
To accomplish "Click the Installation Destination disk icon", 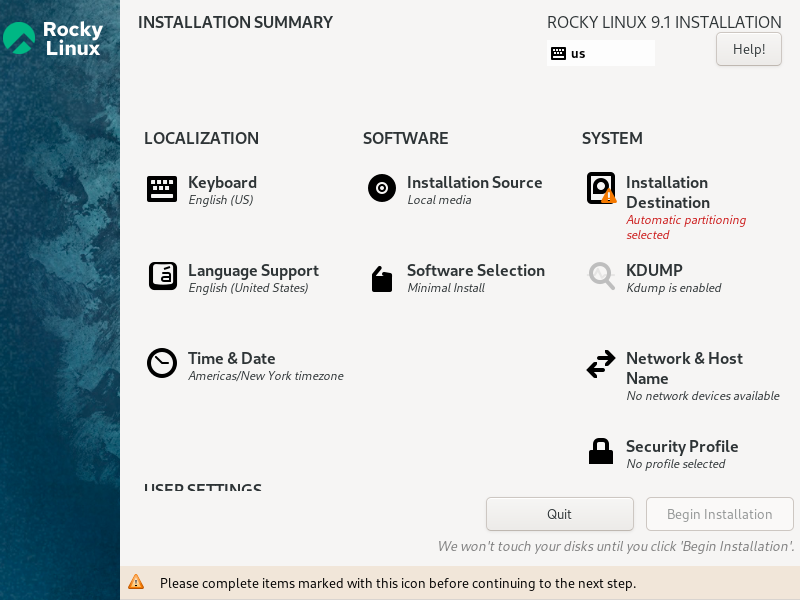I will point(601,188).
